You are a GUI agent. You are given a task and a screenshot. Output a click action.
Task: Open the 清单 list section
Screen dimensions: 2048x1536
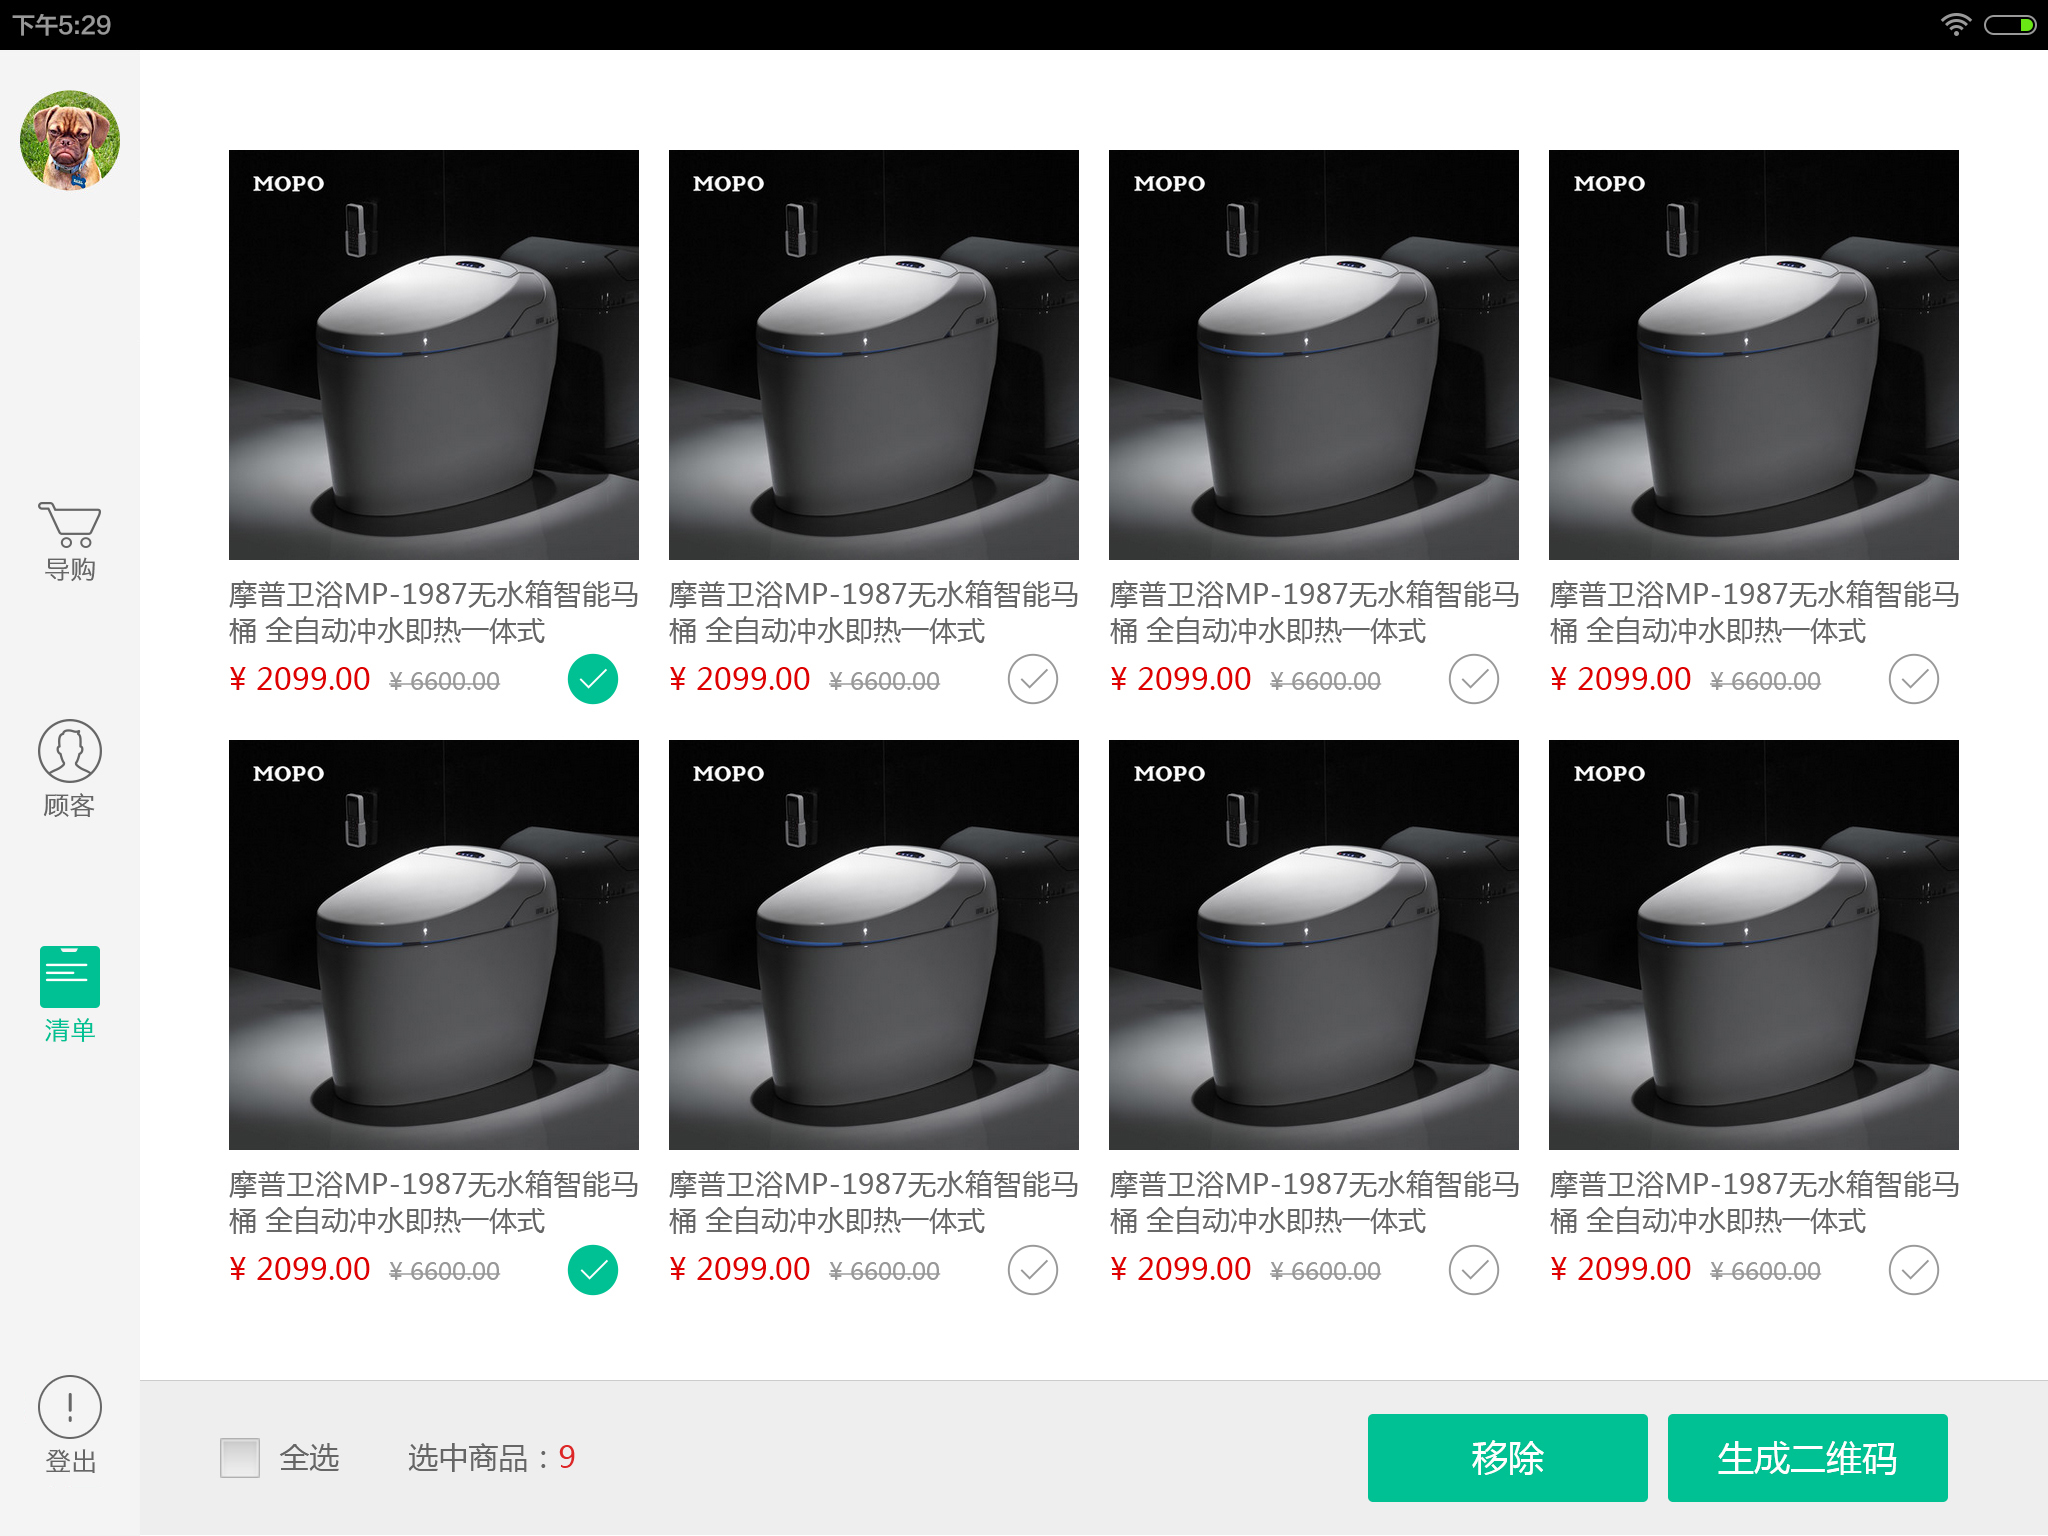(70, 995)
